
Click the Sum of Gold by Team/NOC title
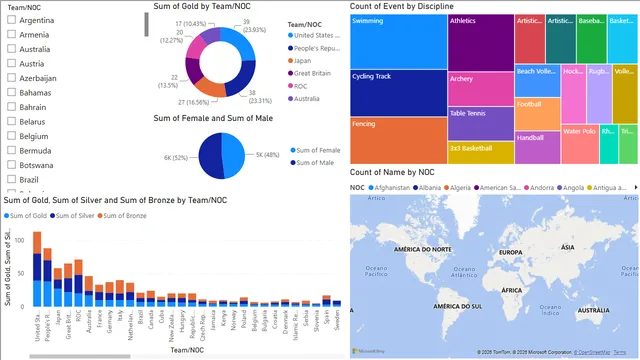tap(202, 6)
